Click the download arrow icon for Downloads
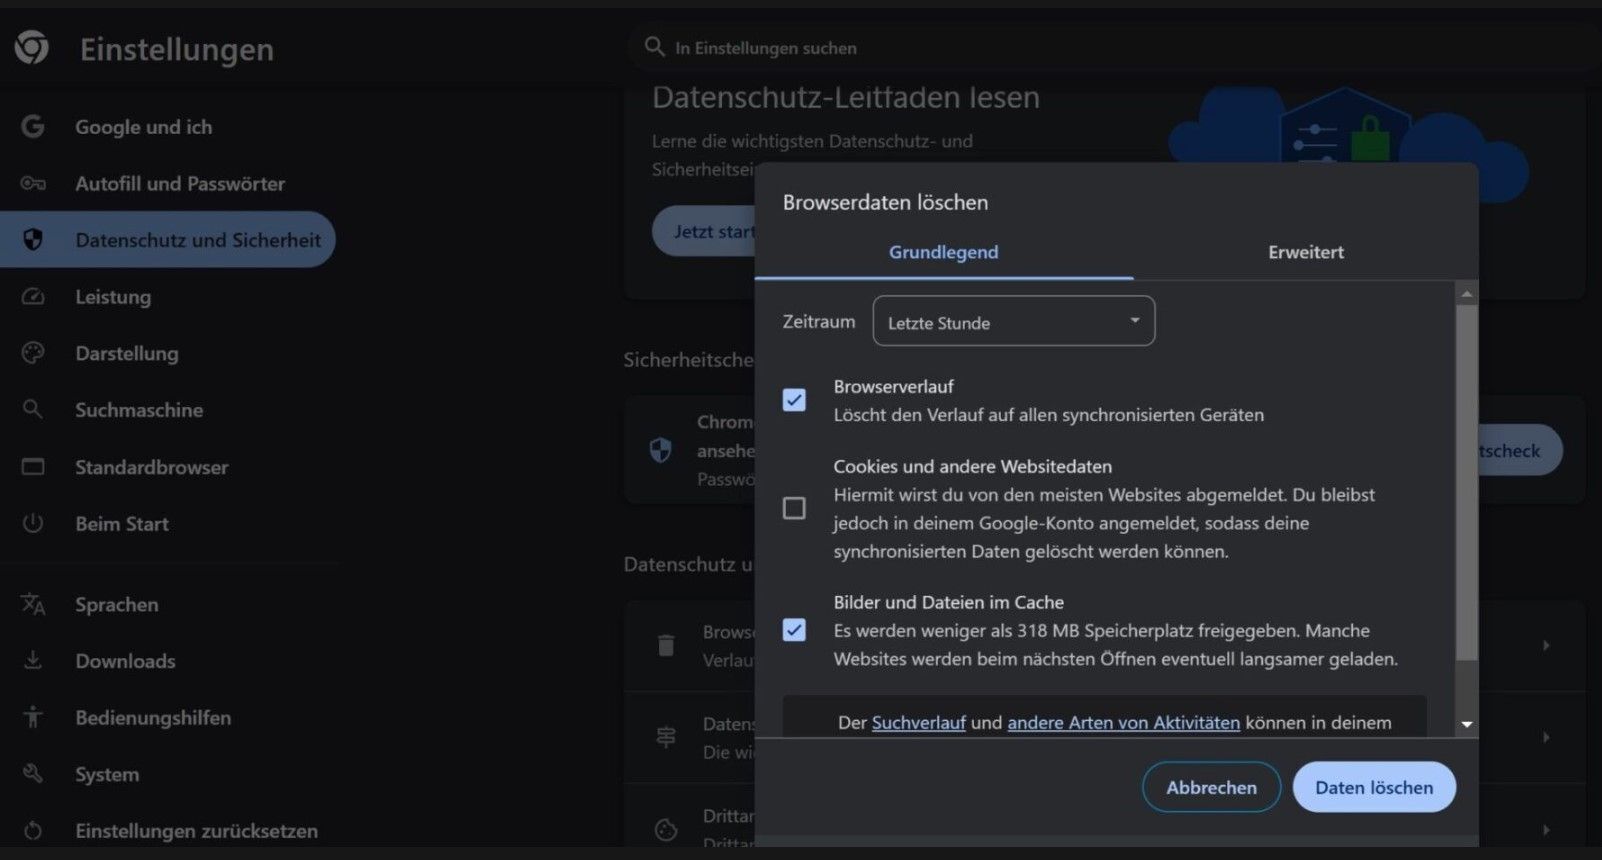 (x=33, y=660)
